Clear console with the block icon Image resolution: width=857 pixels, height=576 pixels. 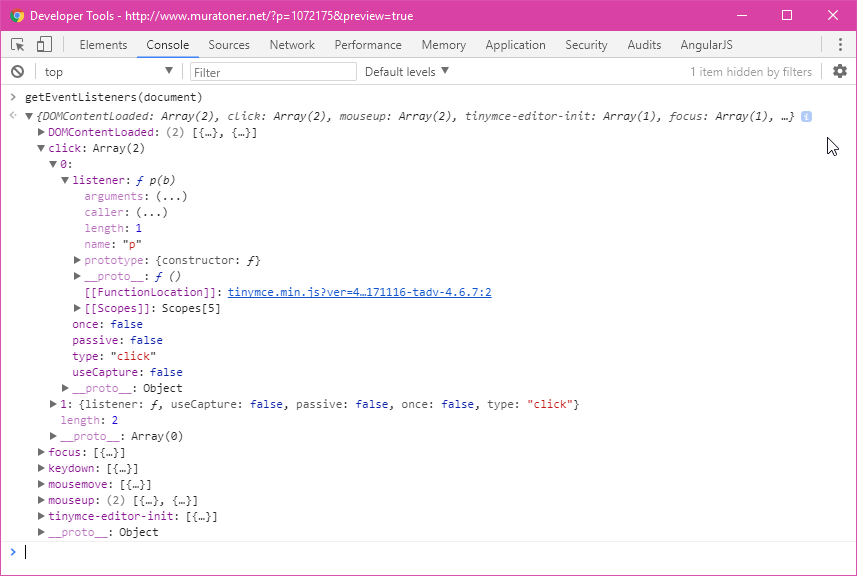pyautogui.click(x=17, y=72)
